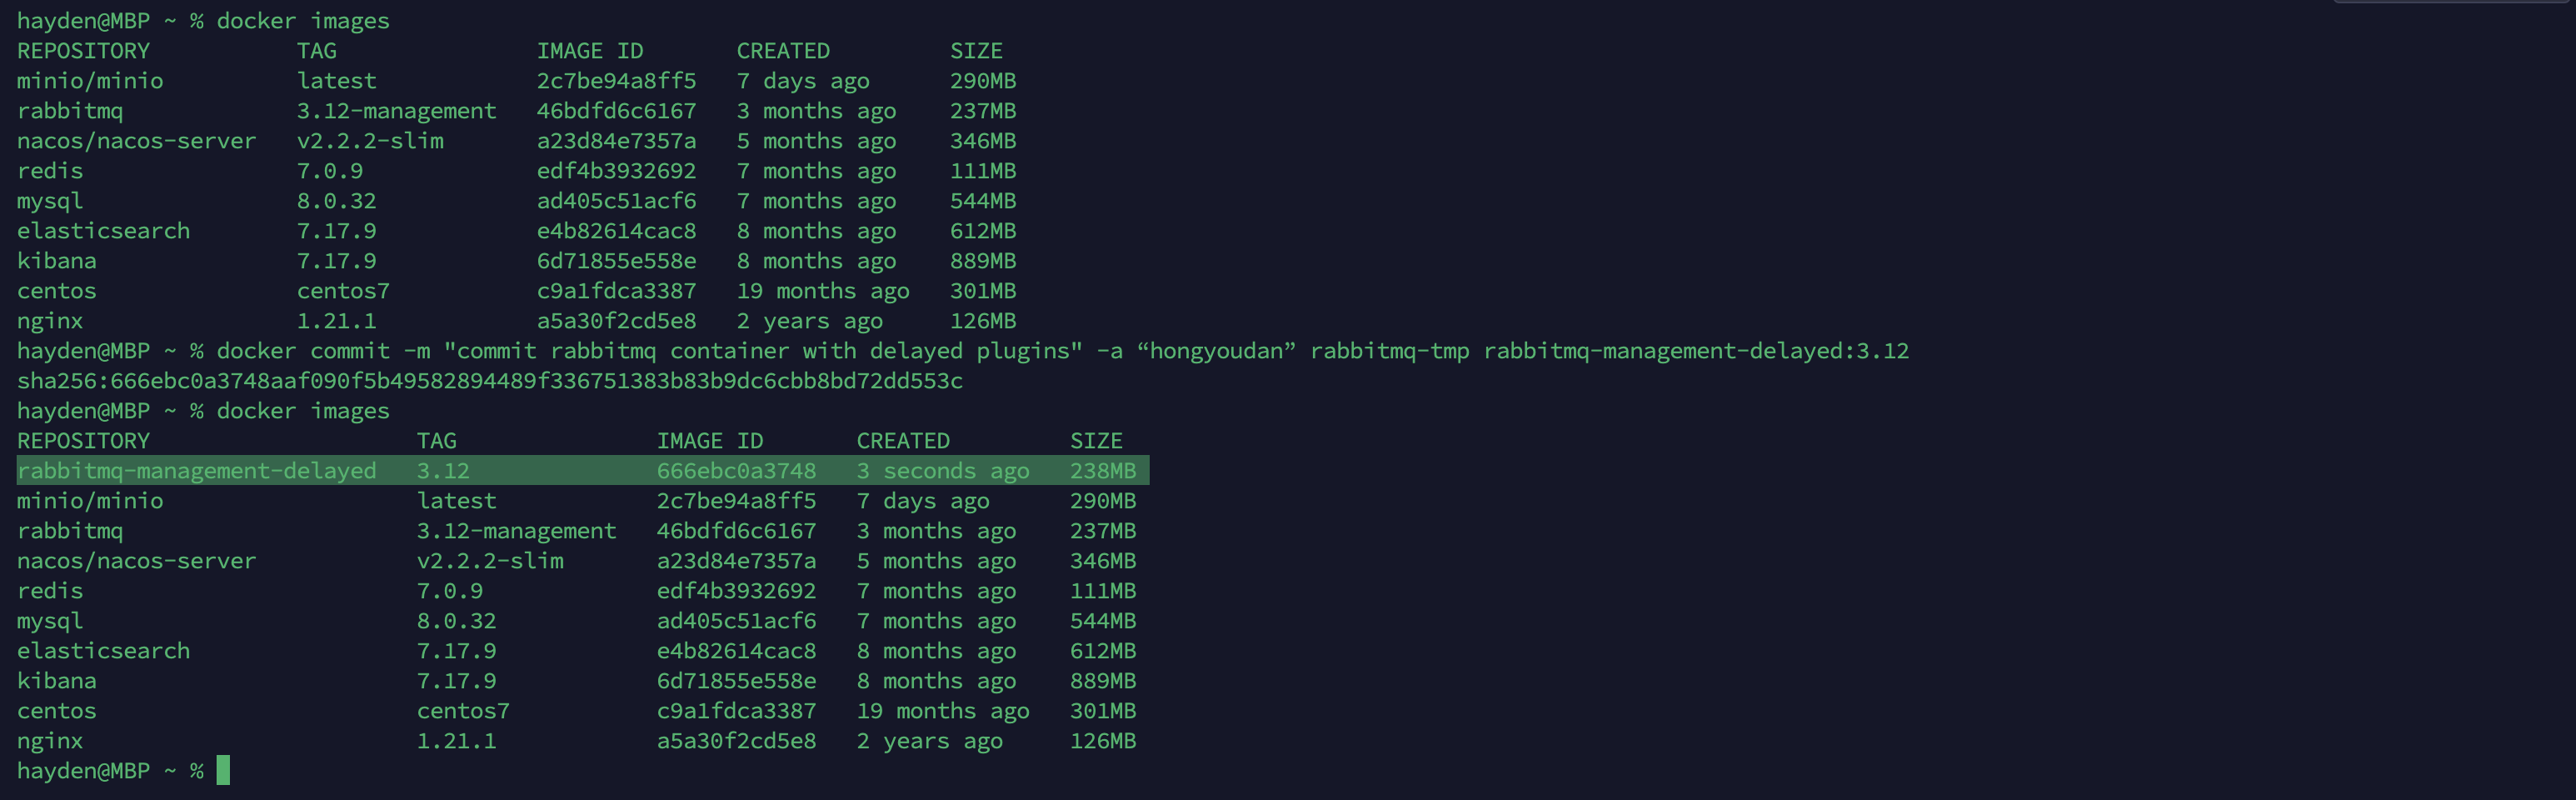
Task: Click "2 years ago" in the last nginx row
Action: [x=929, y=741]
